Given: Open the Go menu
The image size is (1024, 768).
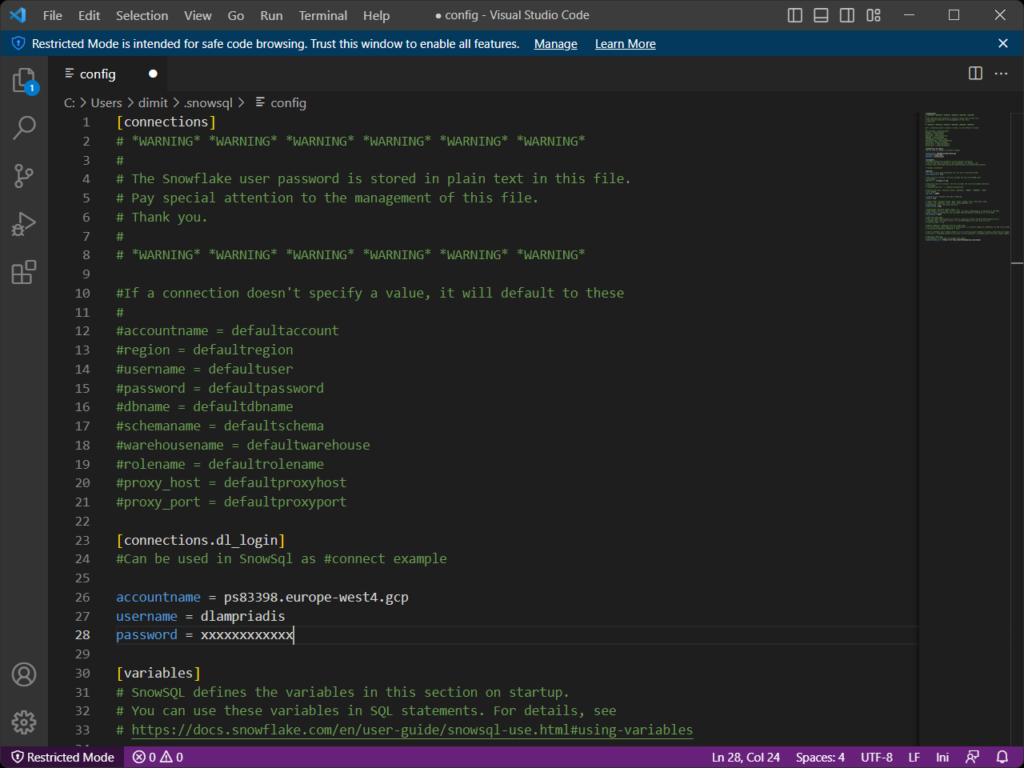Looking at the screenshot, I should [x=236, y=15].
